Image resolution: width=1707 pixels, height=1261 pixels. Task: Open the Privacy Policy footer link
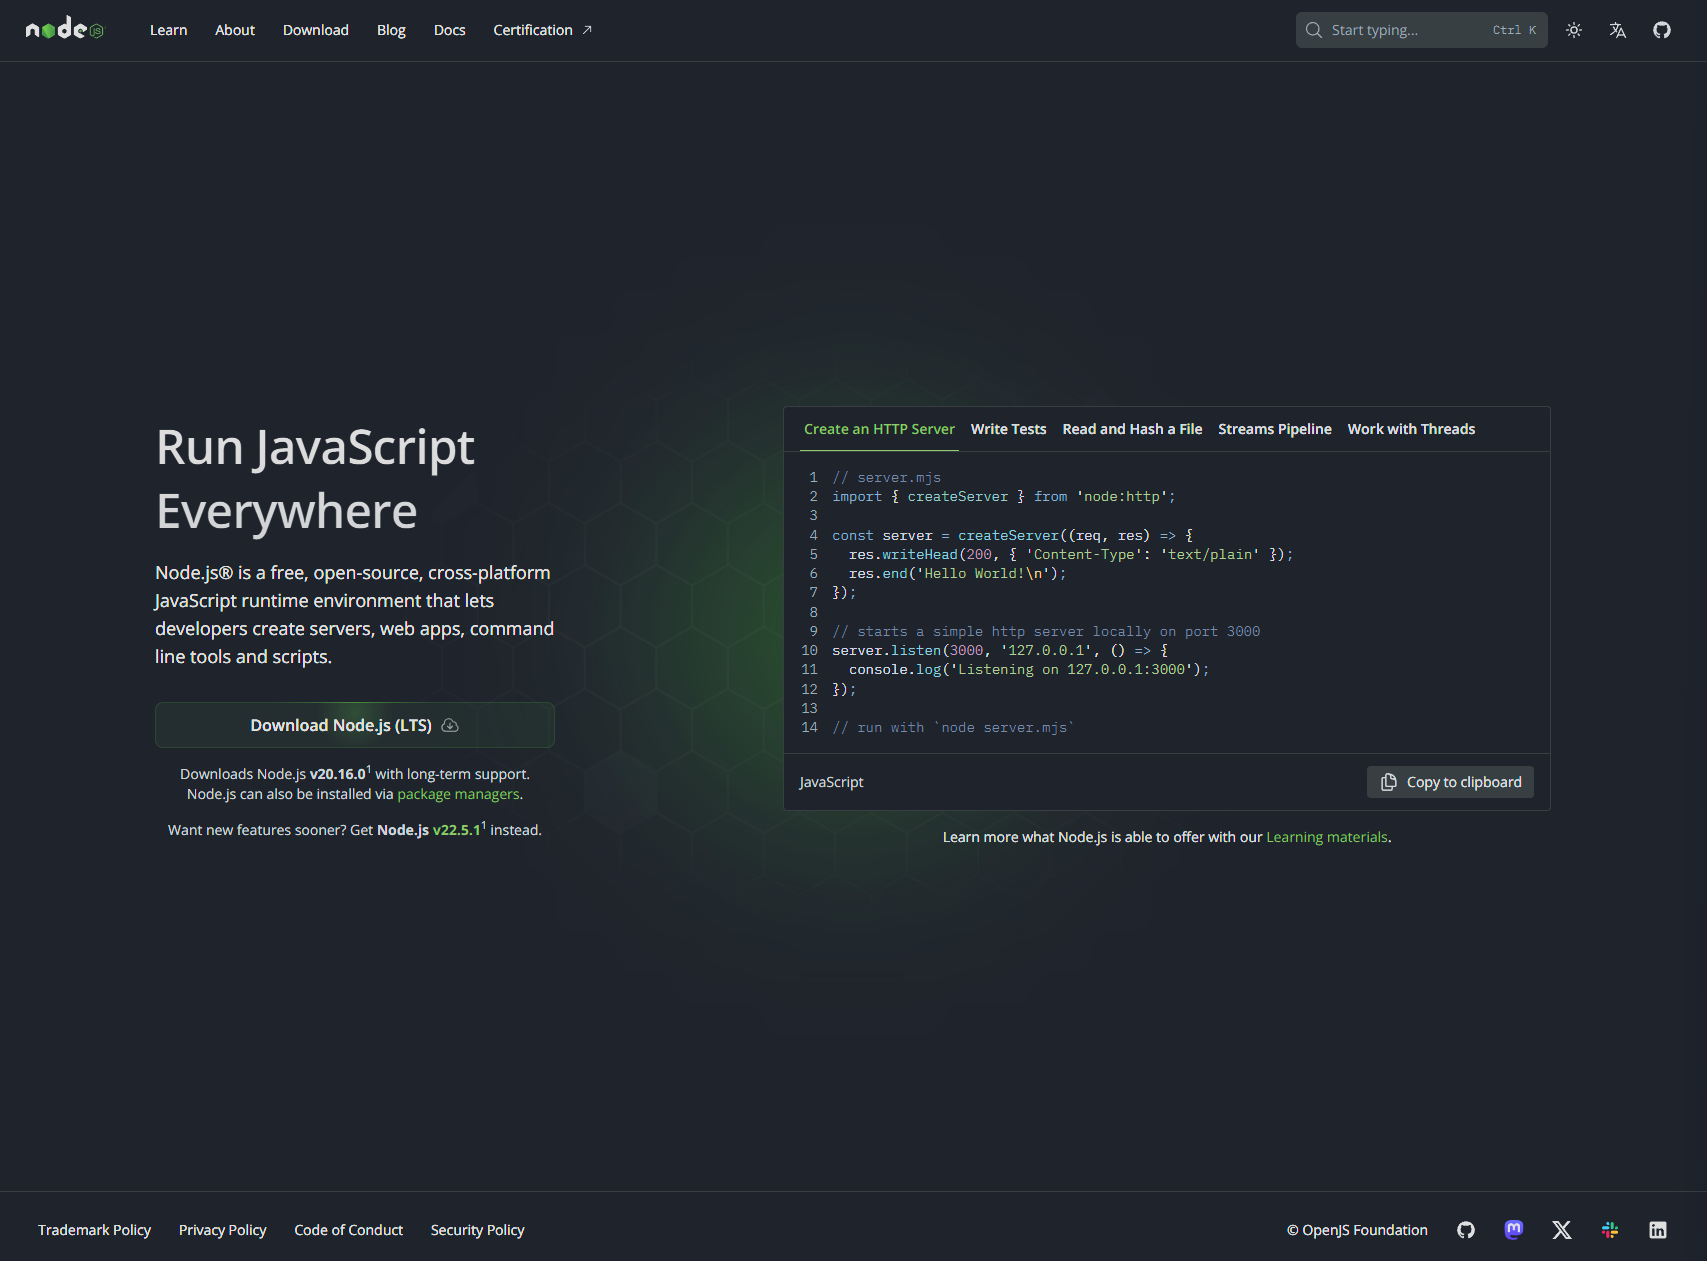(223, 1230)
